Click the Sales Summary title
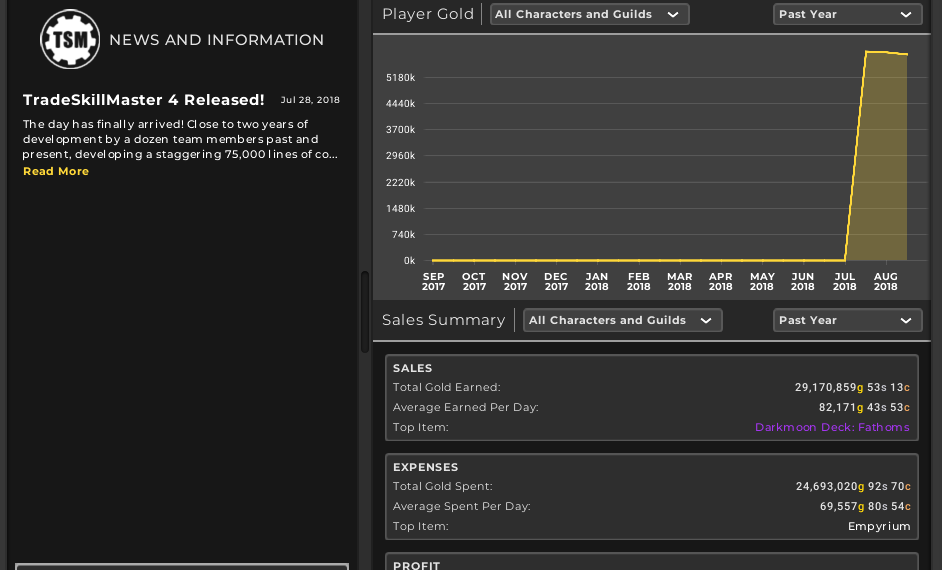This screenshot has height=570, width=942. tap(443, 320)
